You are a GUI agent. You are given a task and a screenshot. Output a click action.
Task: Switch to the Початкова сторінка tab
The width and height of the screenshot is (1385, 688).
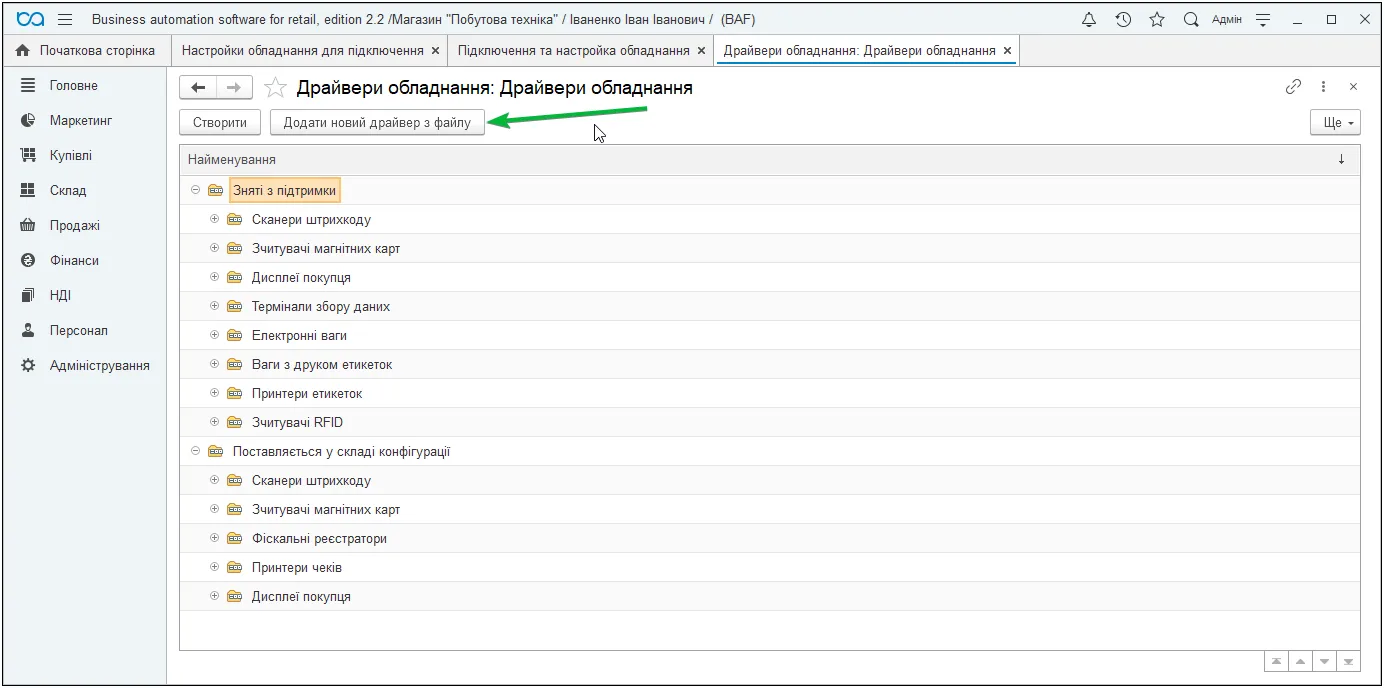86,50
